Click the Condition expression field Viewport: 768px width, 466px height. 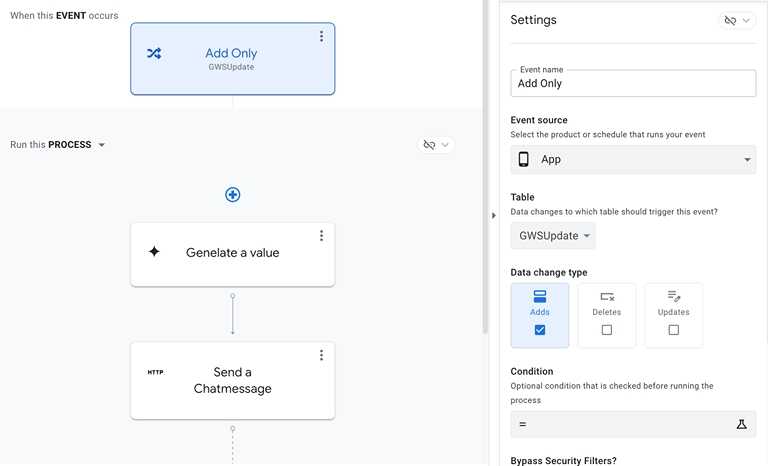(x=620, y=425)
